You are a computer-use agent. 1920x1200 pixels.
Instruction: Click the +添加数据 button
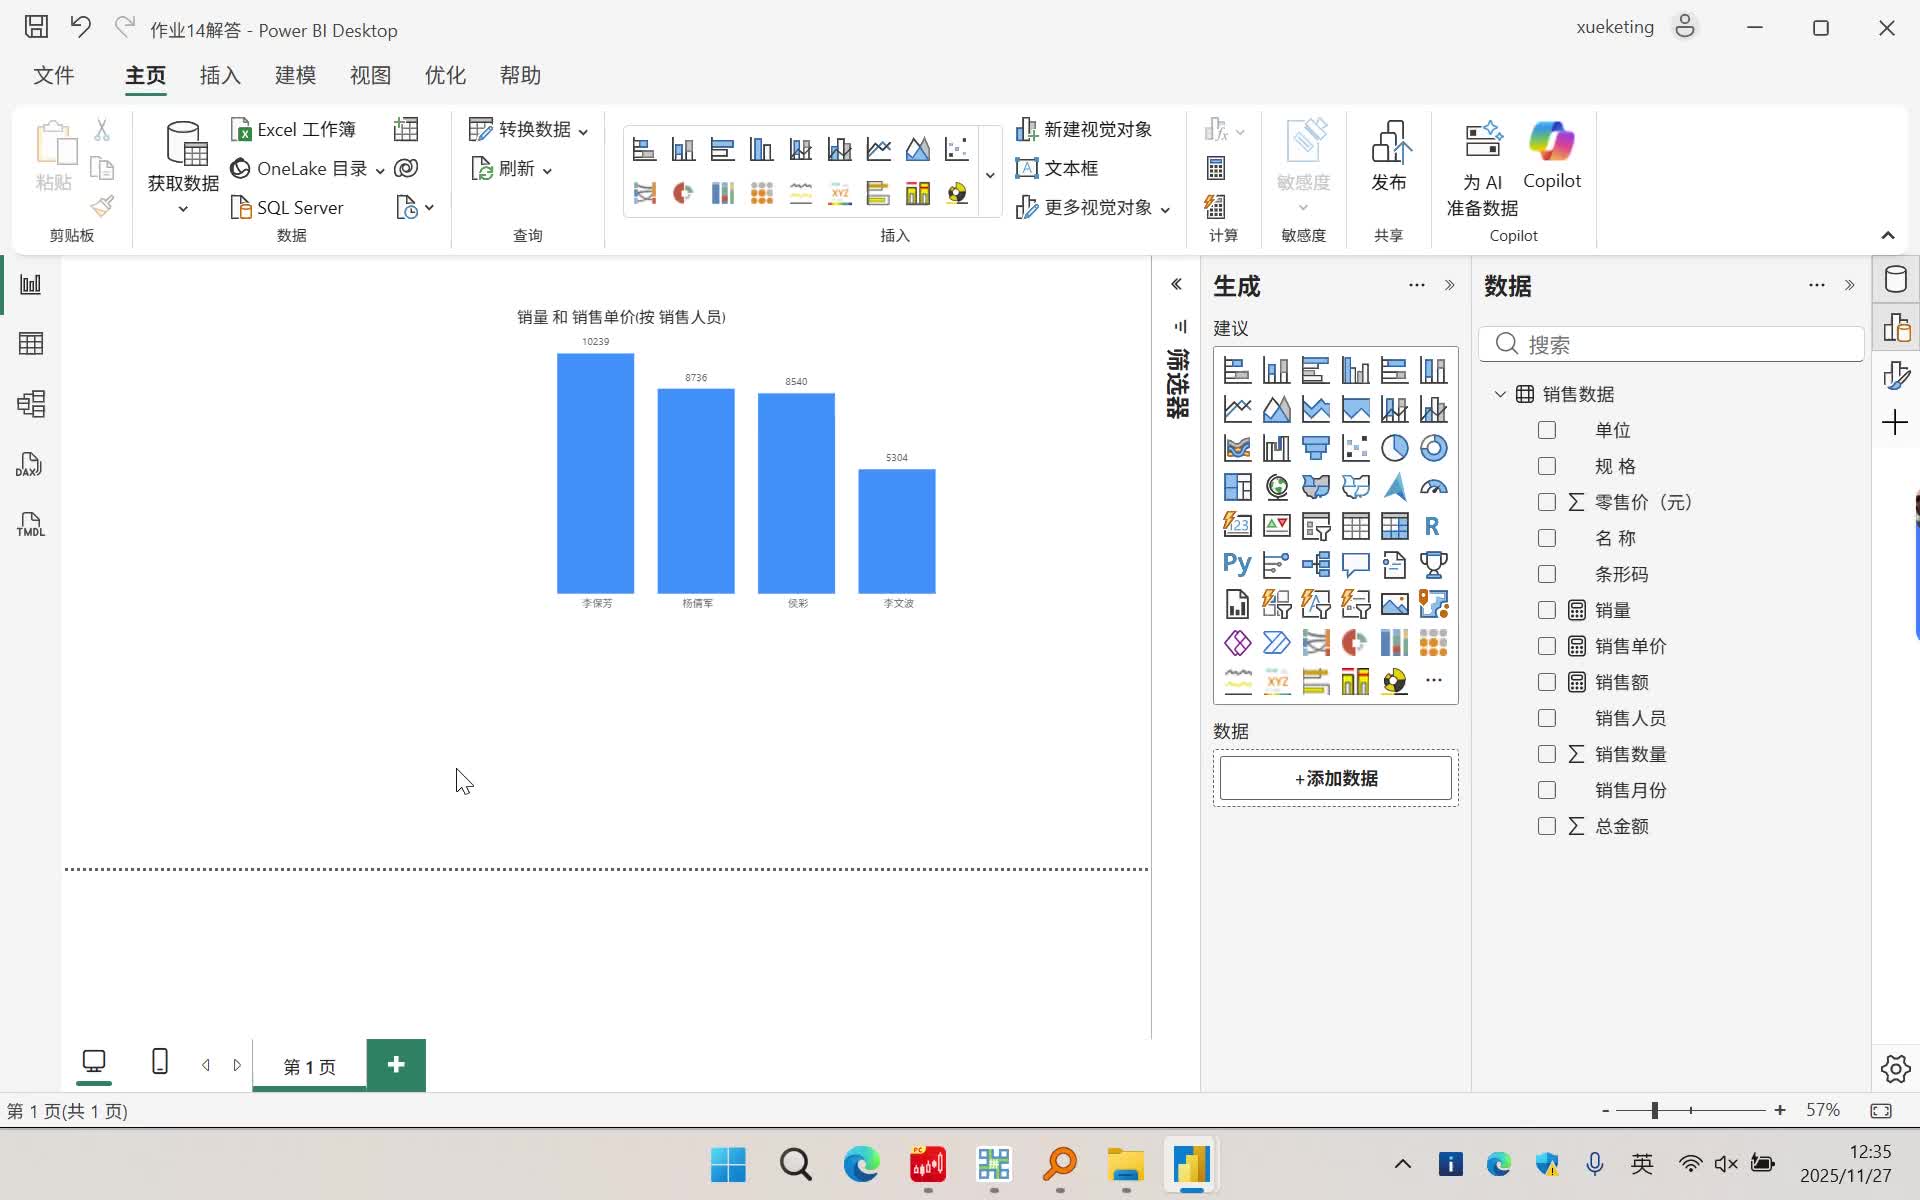tap(1335, 778)
